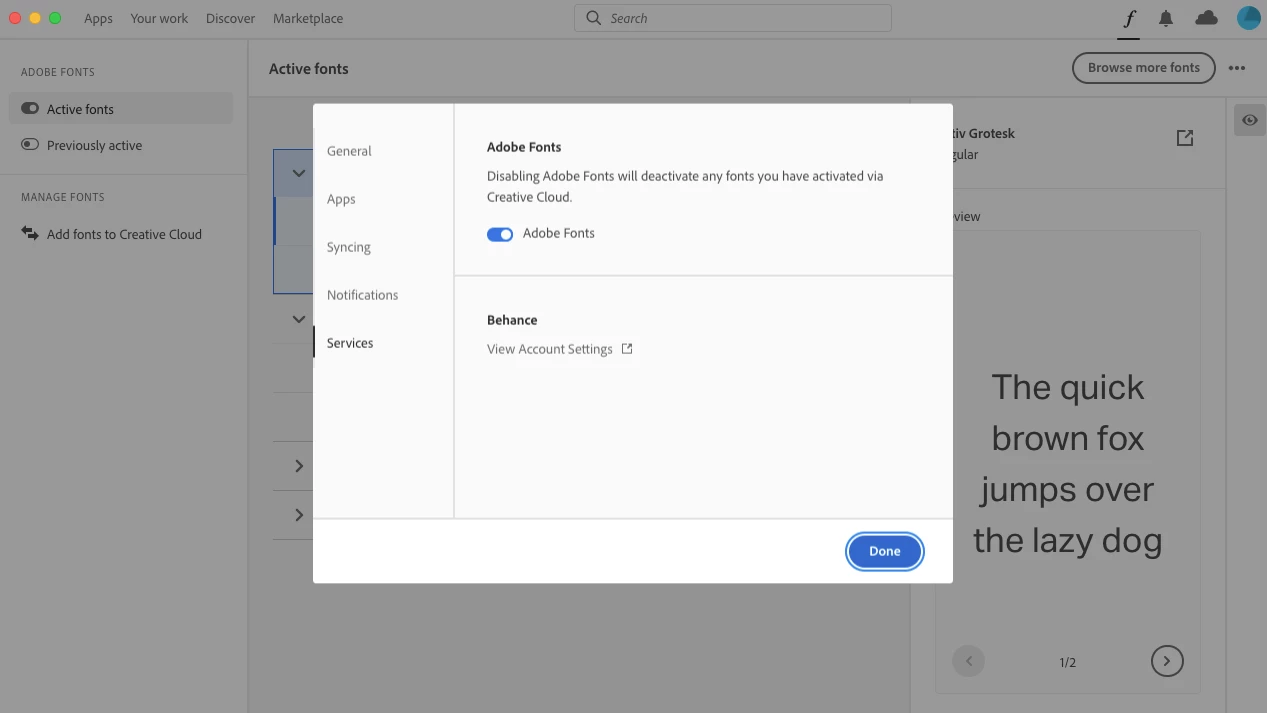Go to Marketplace in top navigation
Image resolution: width=1267 pixels, height=713 pixels.
pyautogui.click(x=308, y=18)
